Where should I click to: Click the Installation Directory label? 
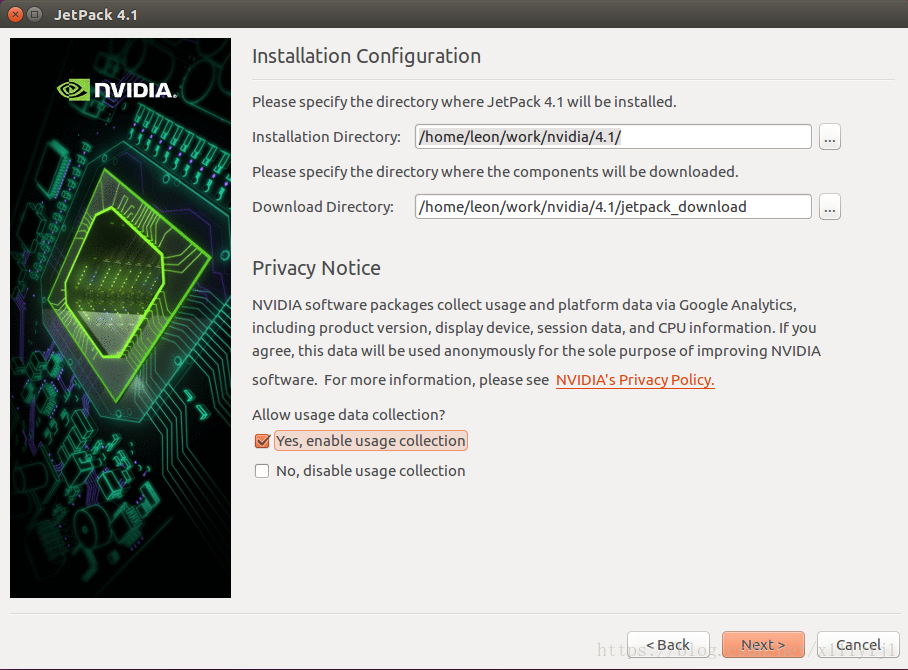pos(326,137)
